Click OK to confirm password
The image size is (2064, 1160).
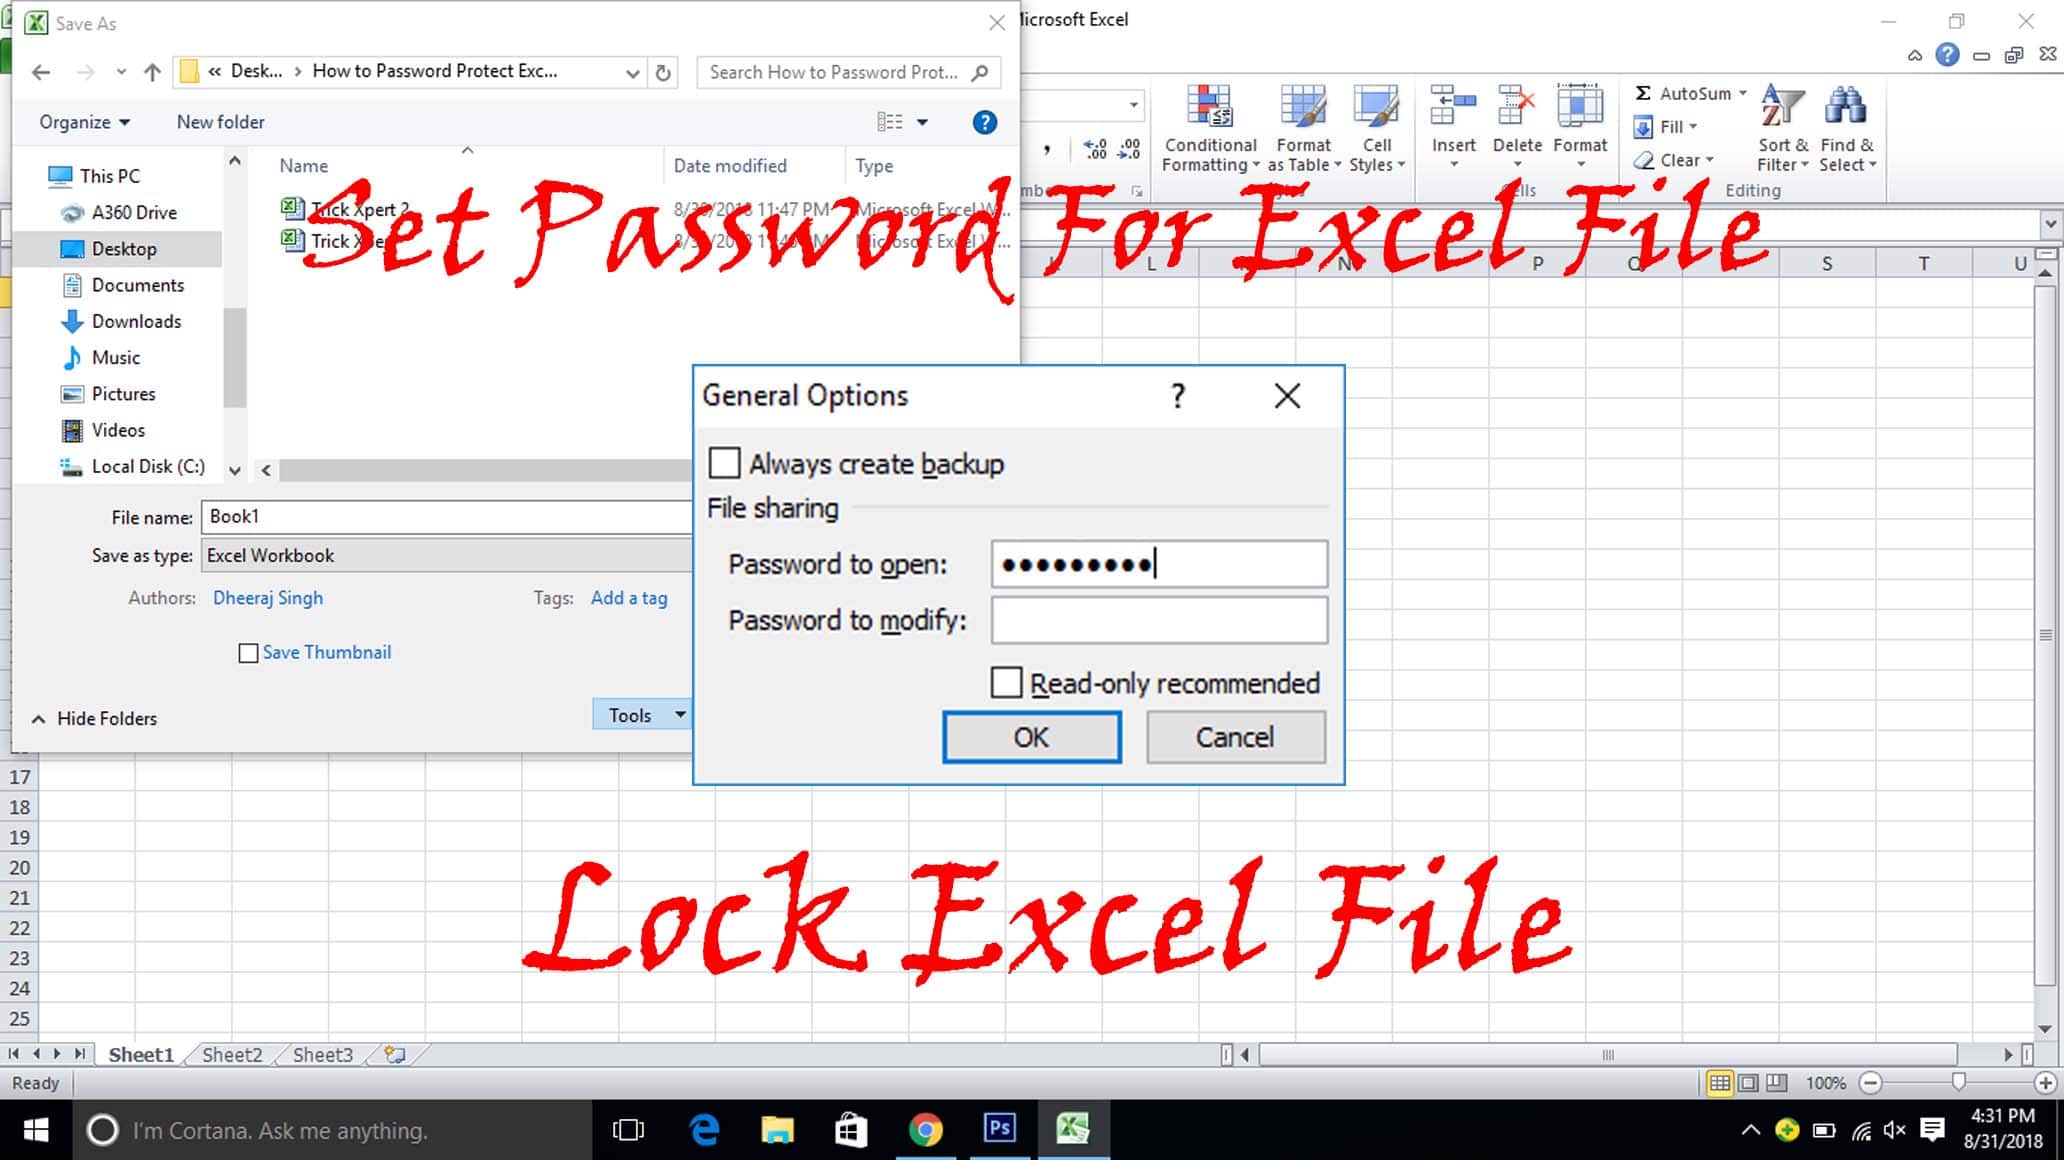[x=1031, y=736]
